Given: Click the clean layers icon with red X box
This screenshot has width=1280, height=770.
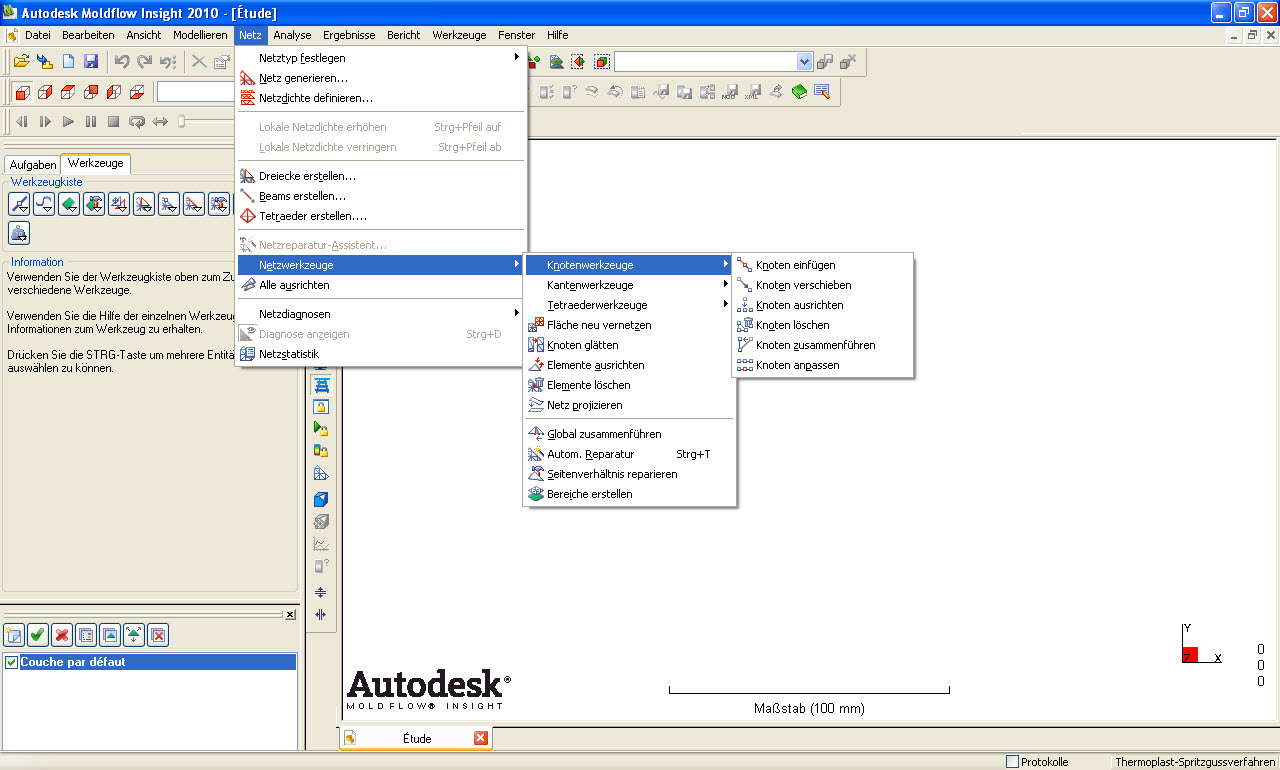Looking at the screenshot, I should tap(158, 634).
